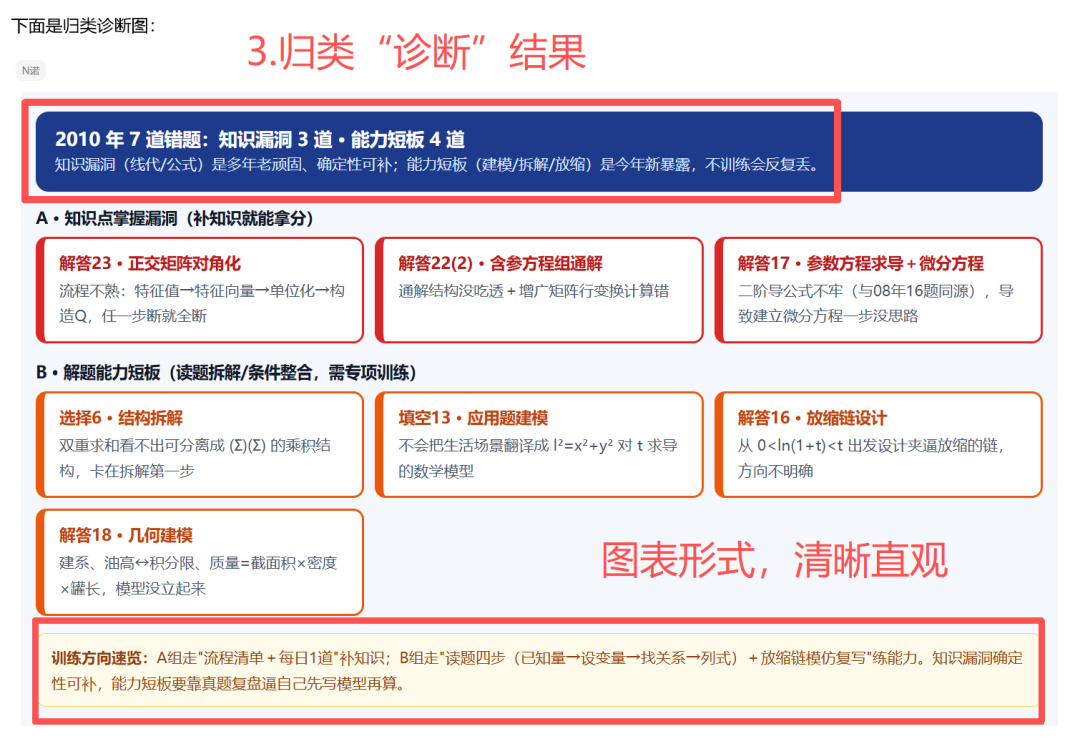The height and width of the screenshot is (744, 1080).
Task: Click description 二阶导公式不牢
Action: coord(875,303)
